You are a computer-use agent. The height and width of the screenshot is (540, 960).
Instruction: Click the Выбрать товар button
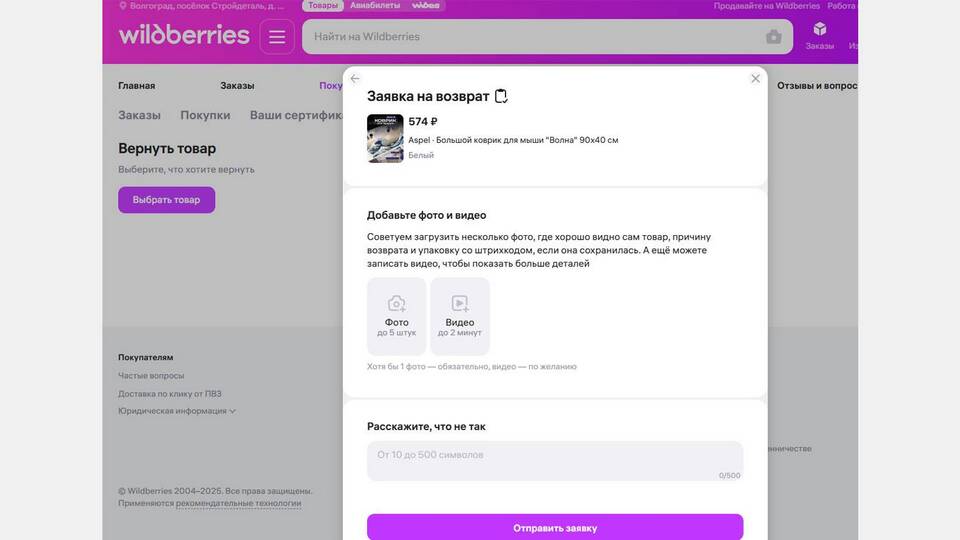point(167,200)
